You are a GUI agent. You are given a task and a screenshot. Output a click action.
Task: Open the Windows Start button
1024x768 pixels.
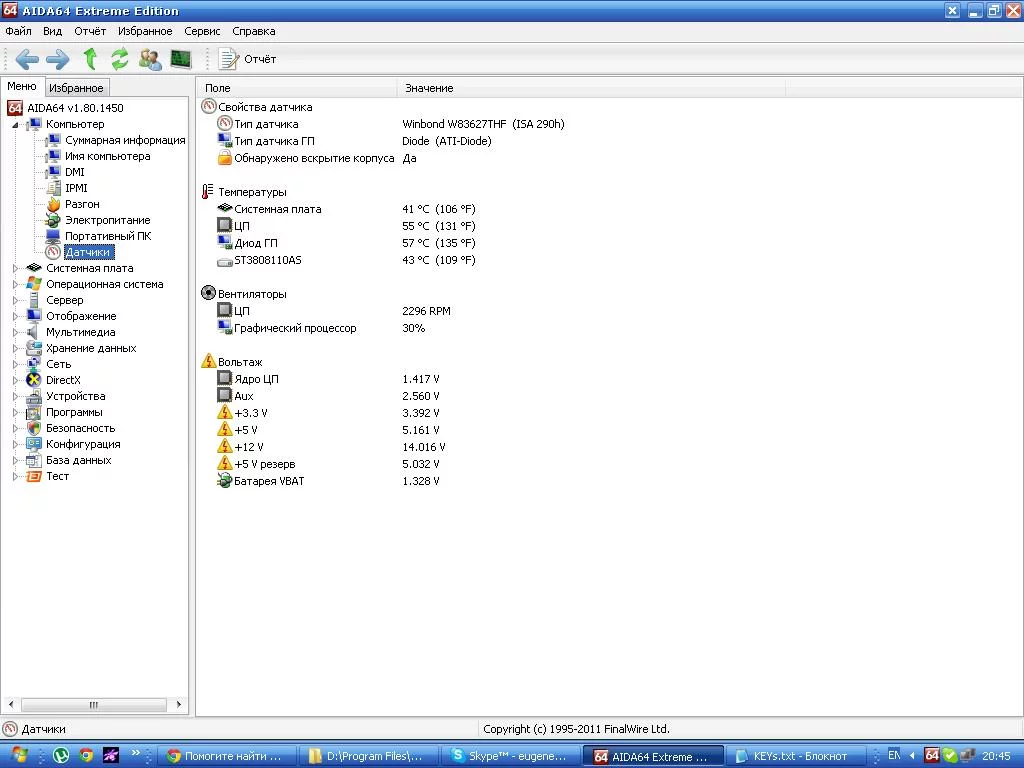coord(20,756)
